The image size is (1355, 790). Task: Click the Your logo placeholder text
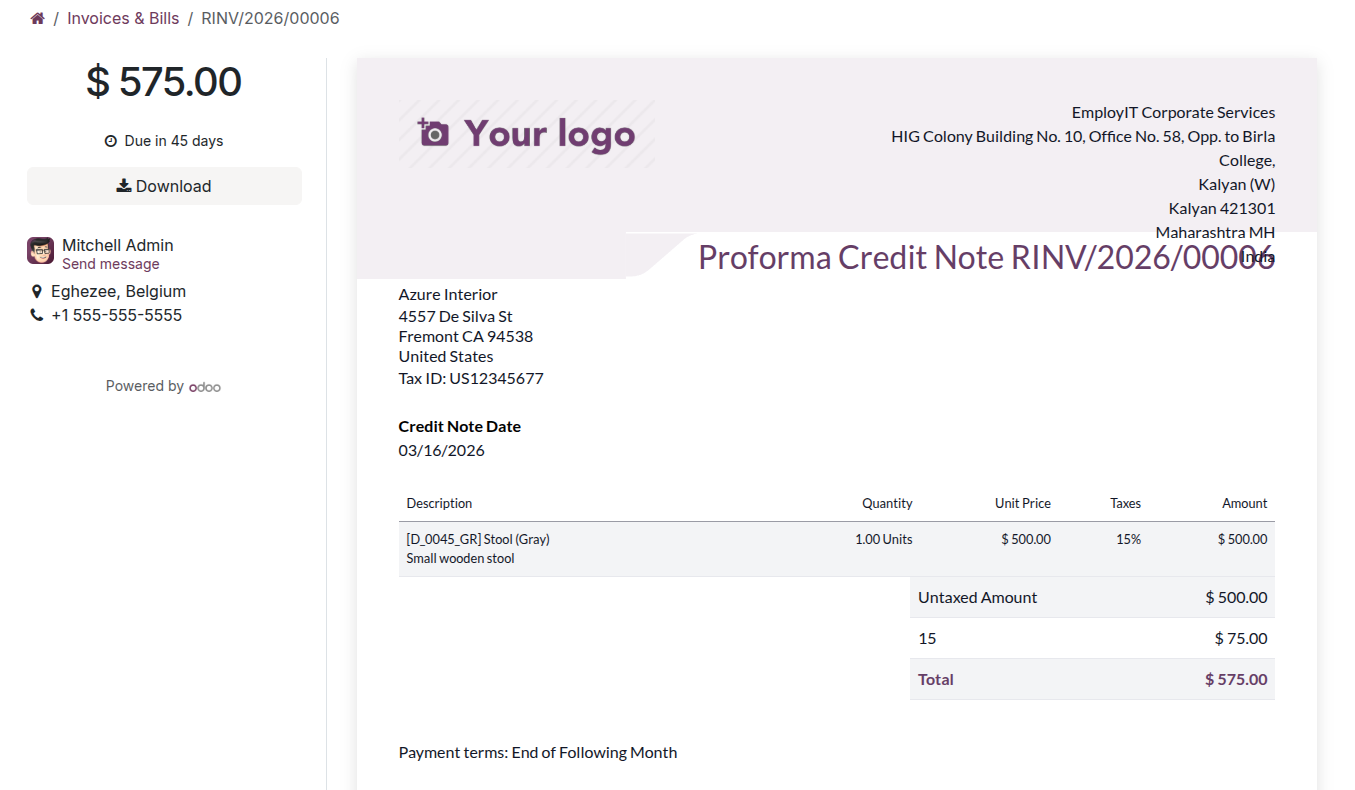click(x=550, y=134)
